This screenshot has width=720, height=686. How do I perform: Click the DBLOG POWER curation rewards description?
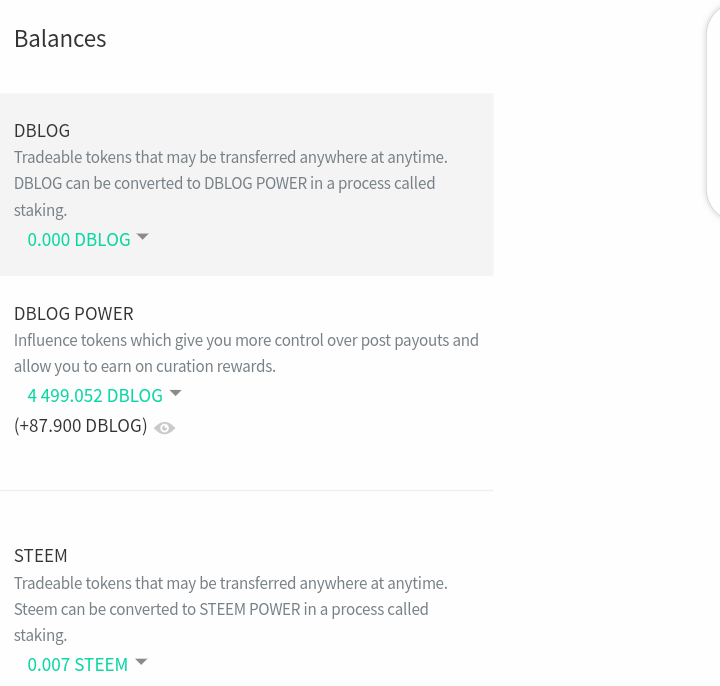click(x=145, y=366)
